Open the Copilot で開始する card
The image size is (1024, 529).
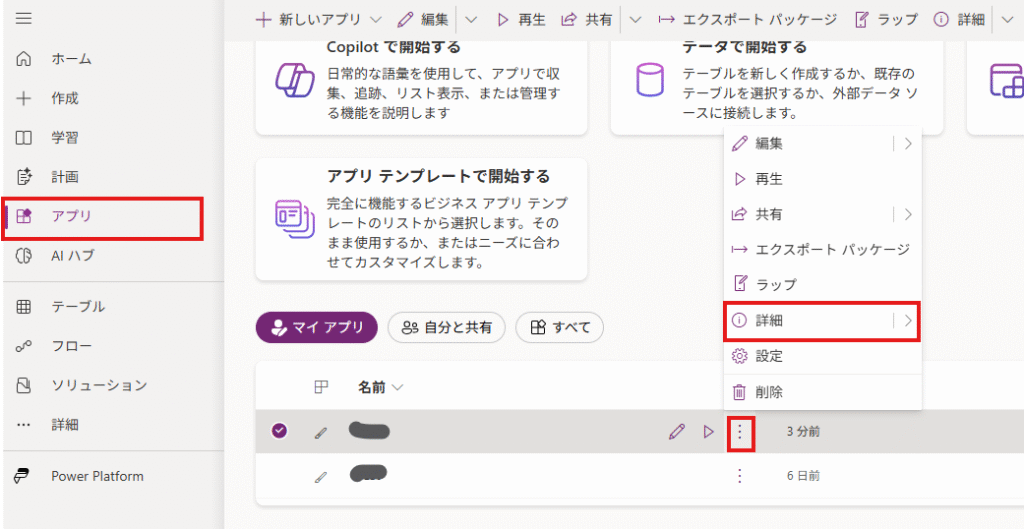[421, 87]
